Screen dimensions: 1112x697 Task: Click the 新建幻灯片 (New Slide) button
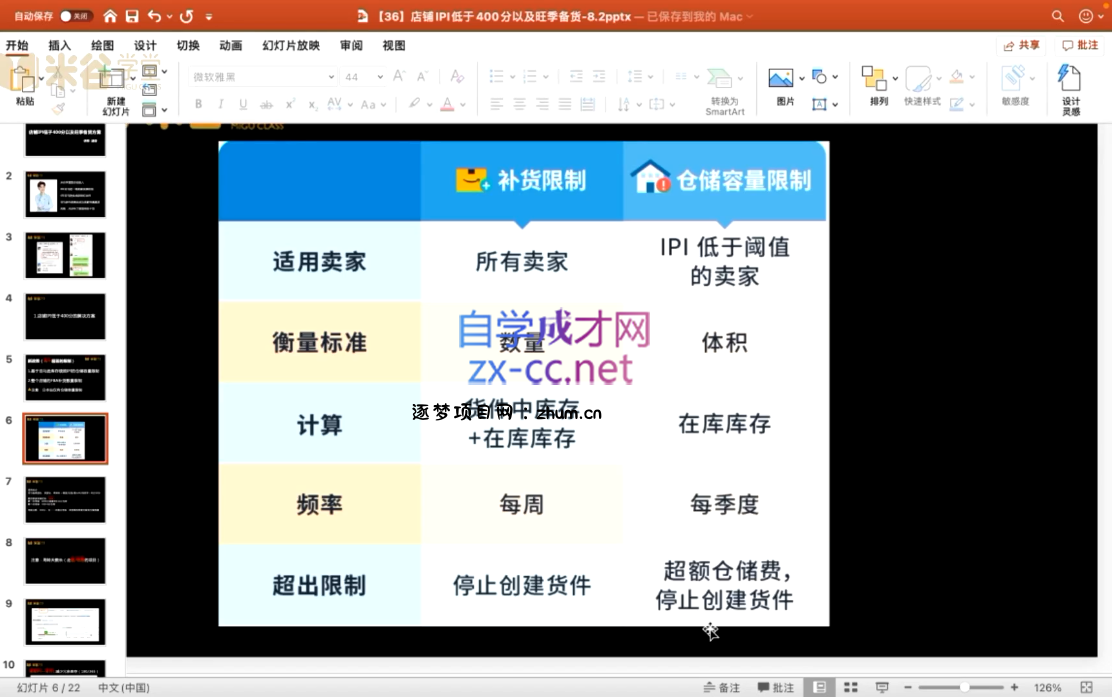(114, 88)
